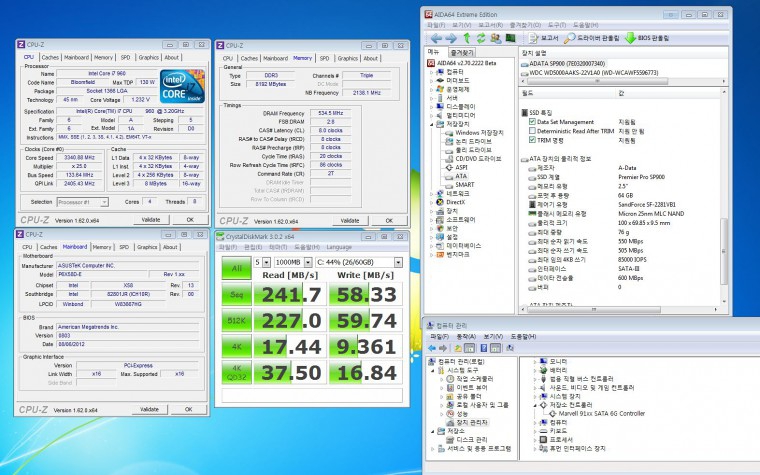
Task: Toggle console tree icon in Computer Management toolbar
Action: (x=470, y=348)
